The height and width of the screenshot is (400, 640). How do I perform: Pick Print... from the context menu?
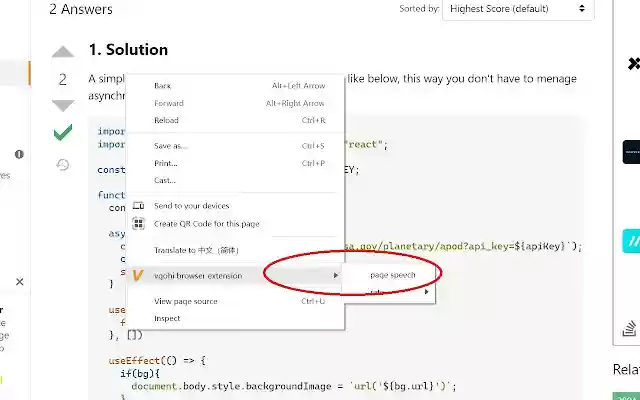click(x=235, y=163)
